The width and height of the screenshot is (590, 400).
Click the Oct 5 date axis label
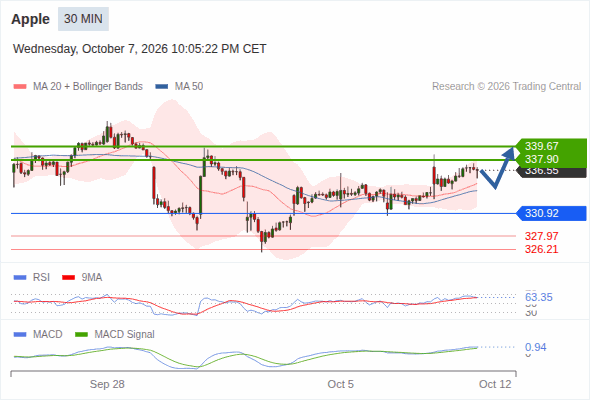tap(341, 384)
